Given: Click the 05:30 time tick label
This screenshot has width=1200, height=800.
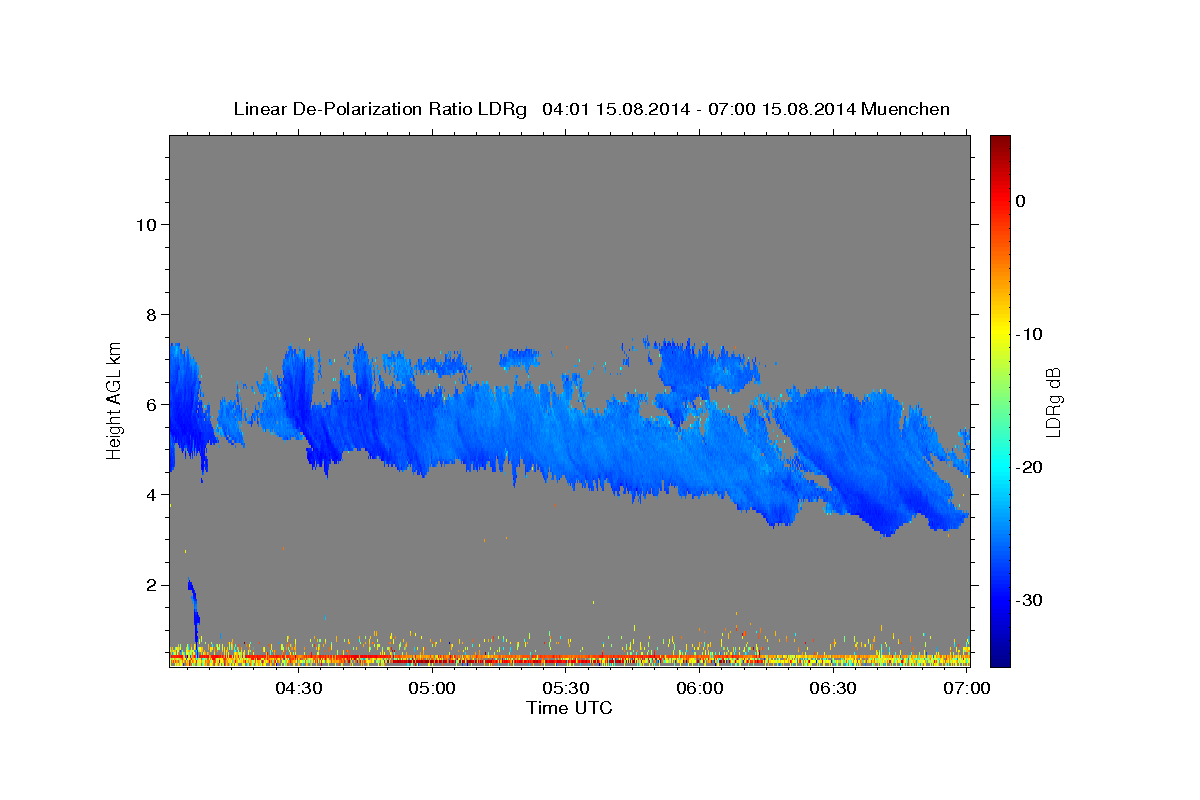Looking at the screenshot, I should tap(566, 688).
